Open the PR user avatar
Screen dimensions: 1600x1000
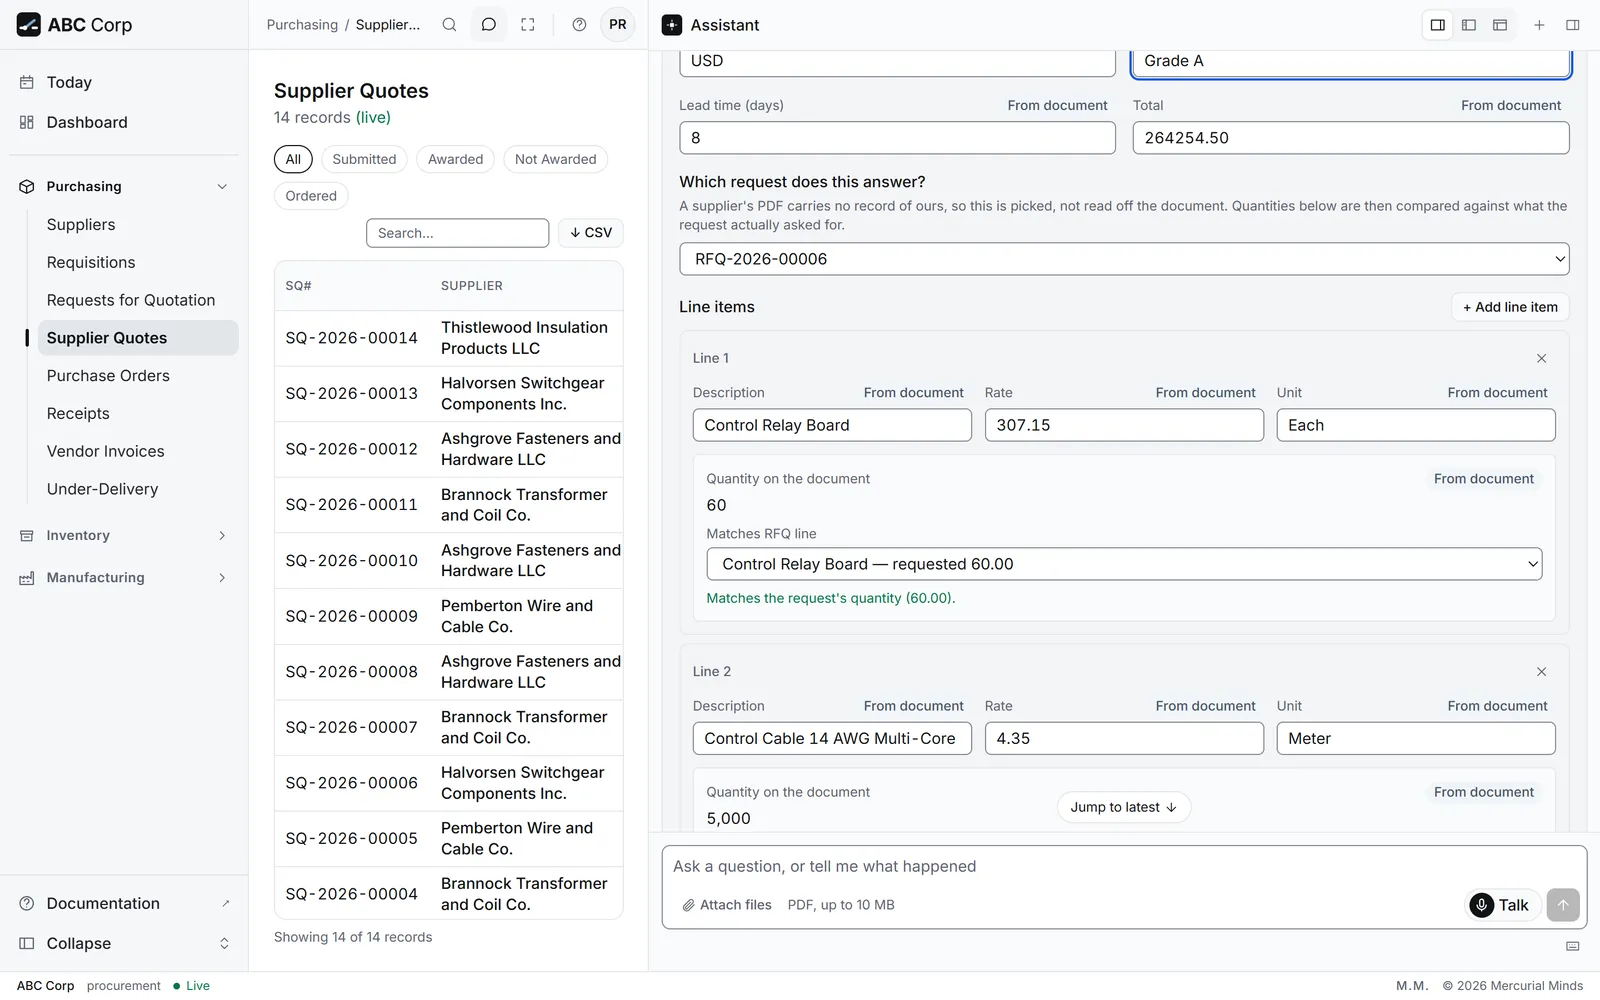(618, 25)
